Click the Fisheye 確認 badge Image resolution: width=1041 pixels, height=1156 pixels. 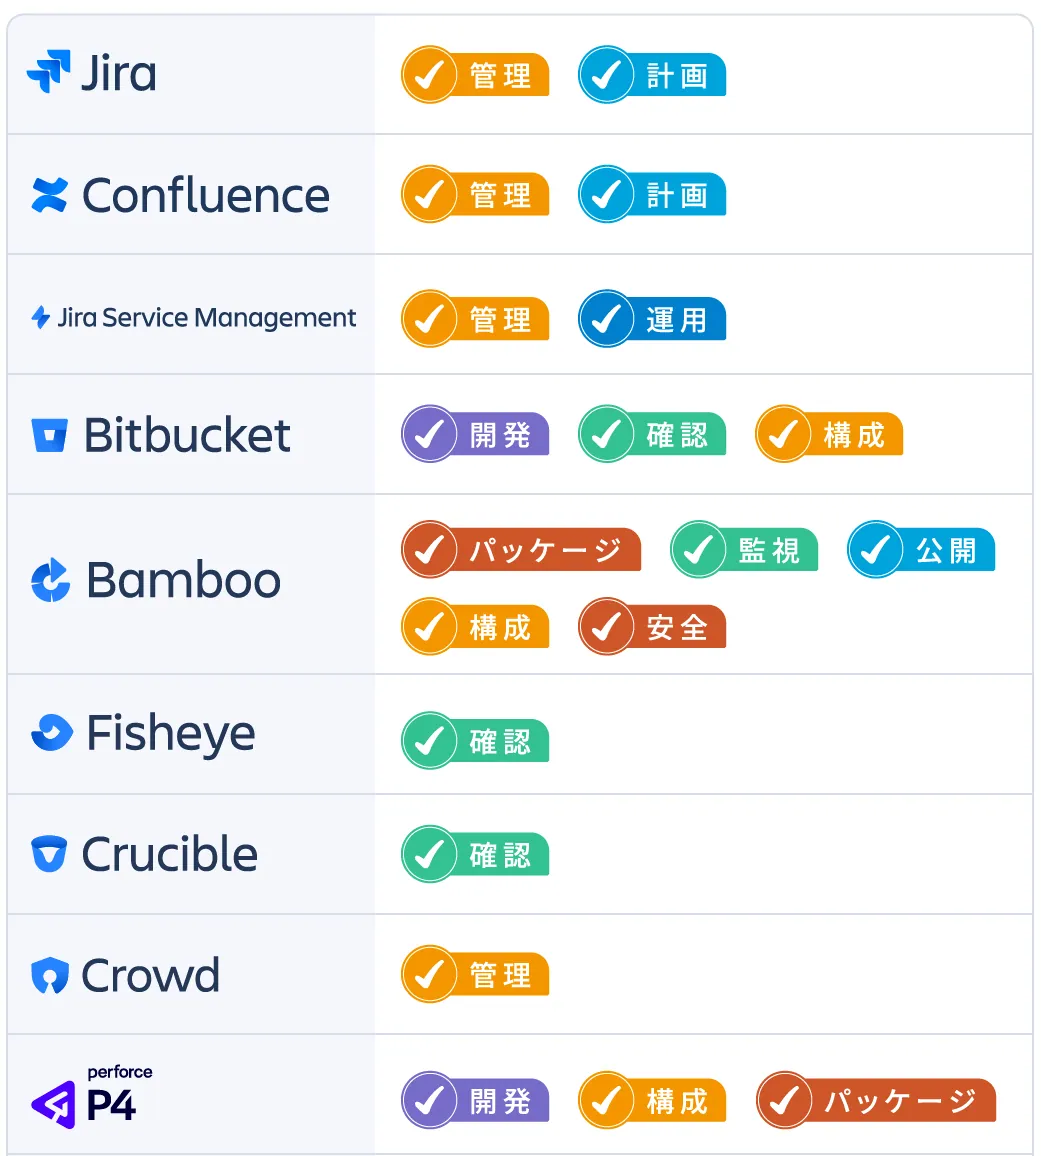click(476, 741)
